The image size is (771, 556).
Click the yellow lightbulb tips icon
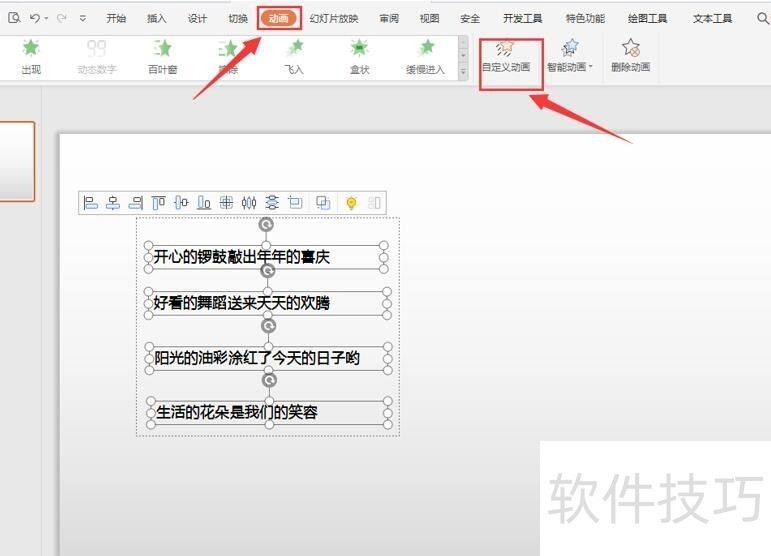[x=351, y=203]
